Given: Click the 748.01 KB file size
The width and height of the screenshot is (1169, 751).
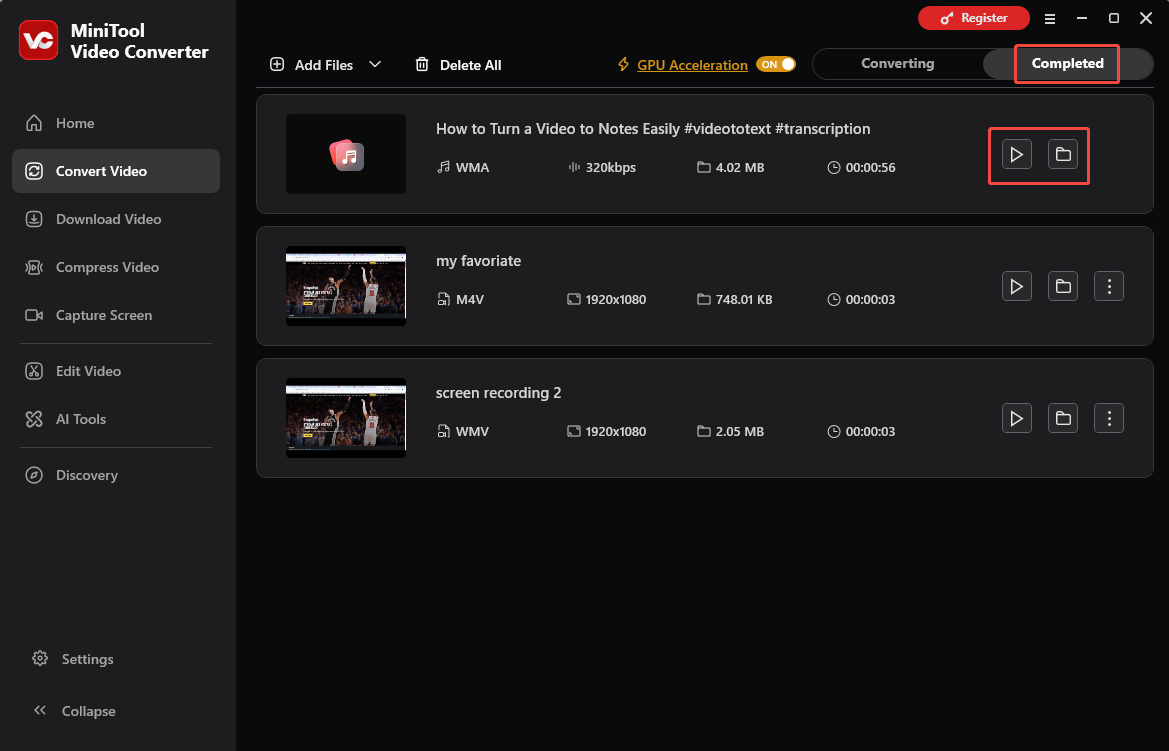Looking at the screenshot, I should tap(743, 300).
